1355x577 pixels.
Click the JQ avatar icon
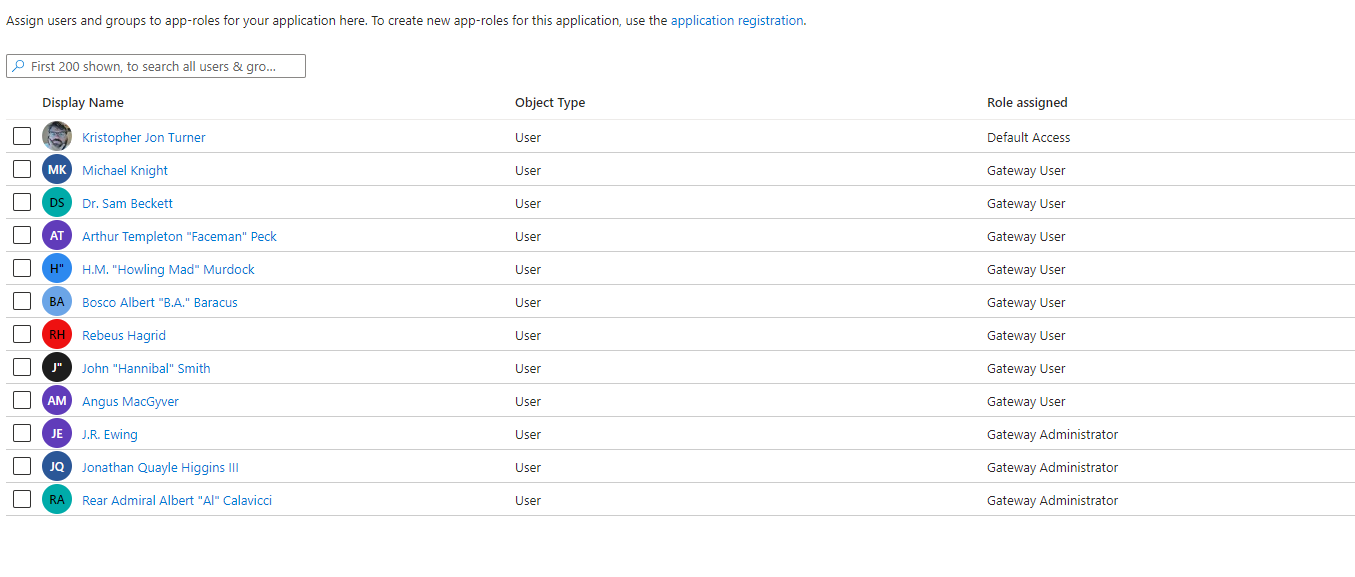coord(57,467)
